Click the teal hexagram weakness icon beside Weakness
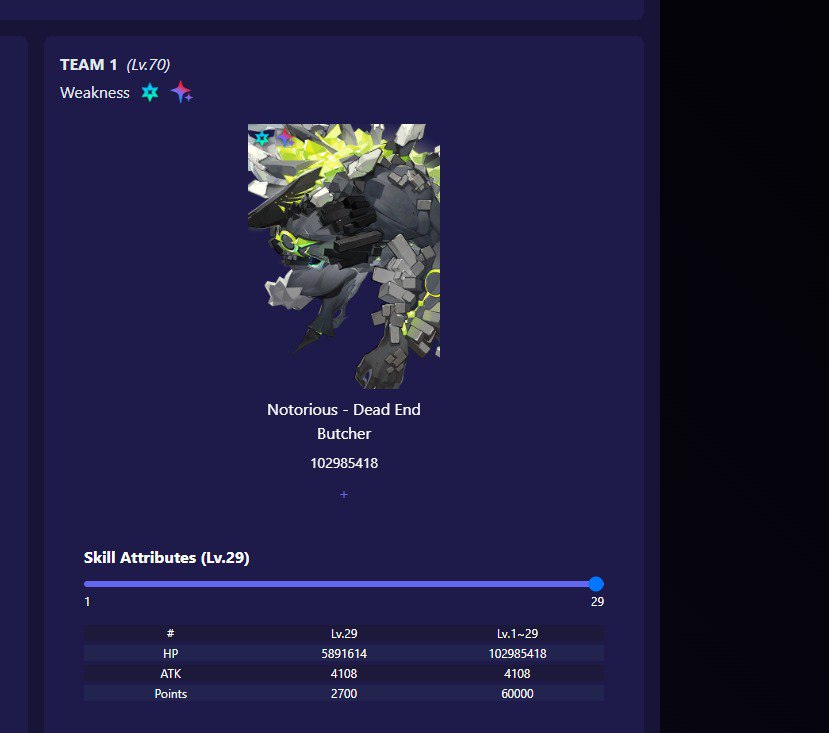829x733 pixels. click(150, 93)
